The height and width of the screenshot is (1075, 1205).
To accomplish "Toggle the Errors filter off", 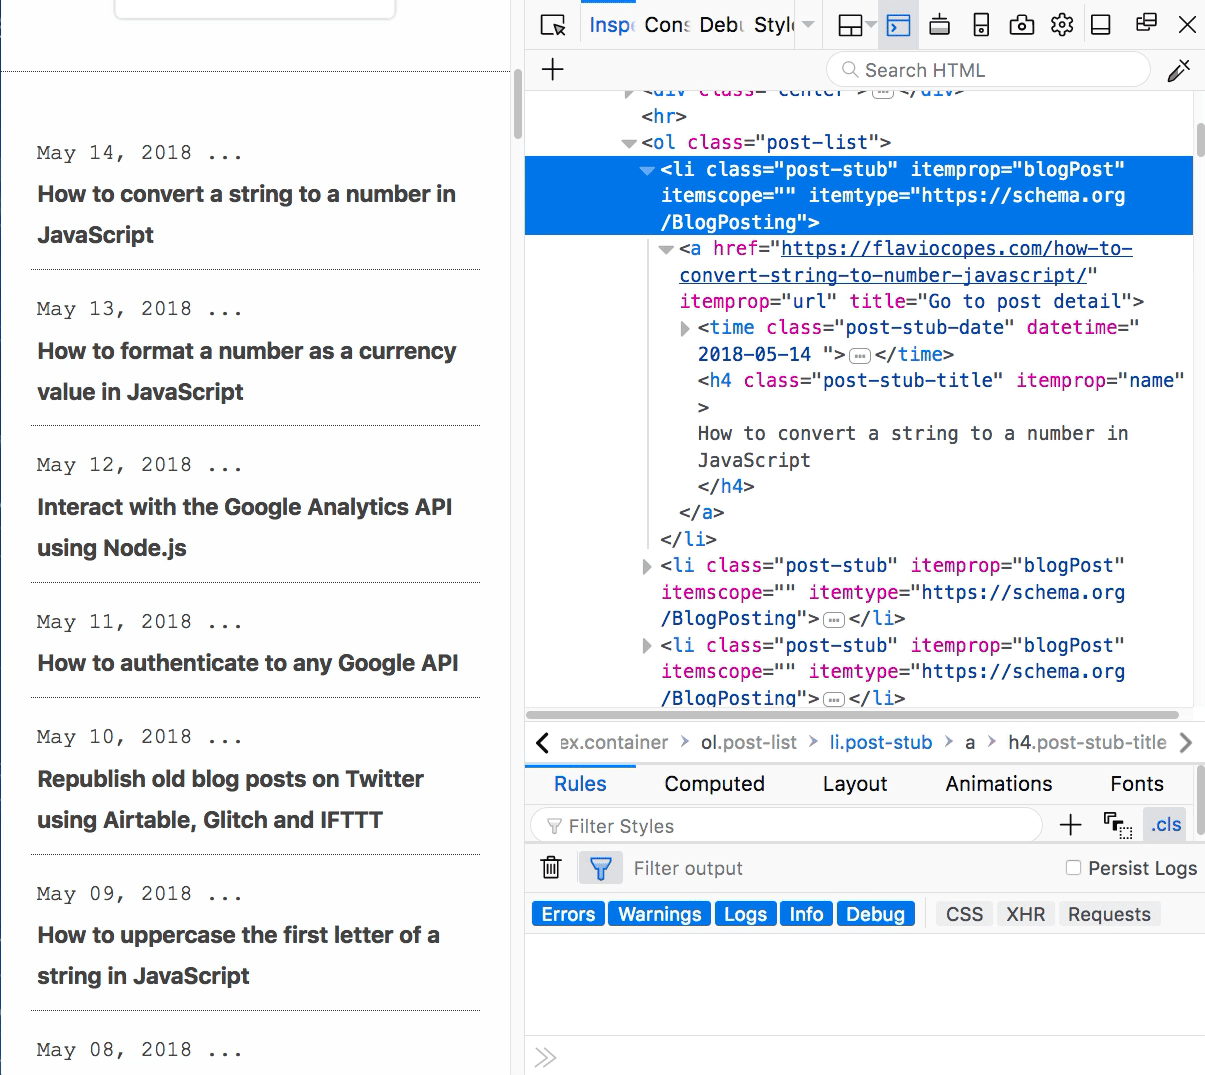I will pos(568,914).
